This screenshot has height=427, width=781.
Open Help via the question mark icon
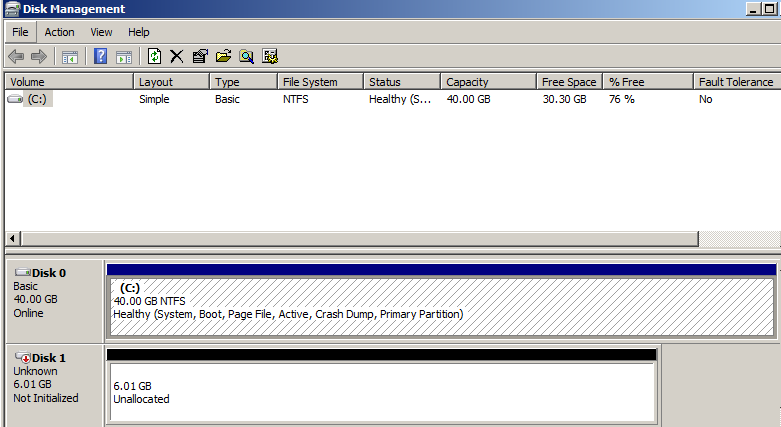click(x=101, y=56)
